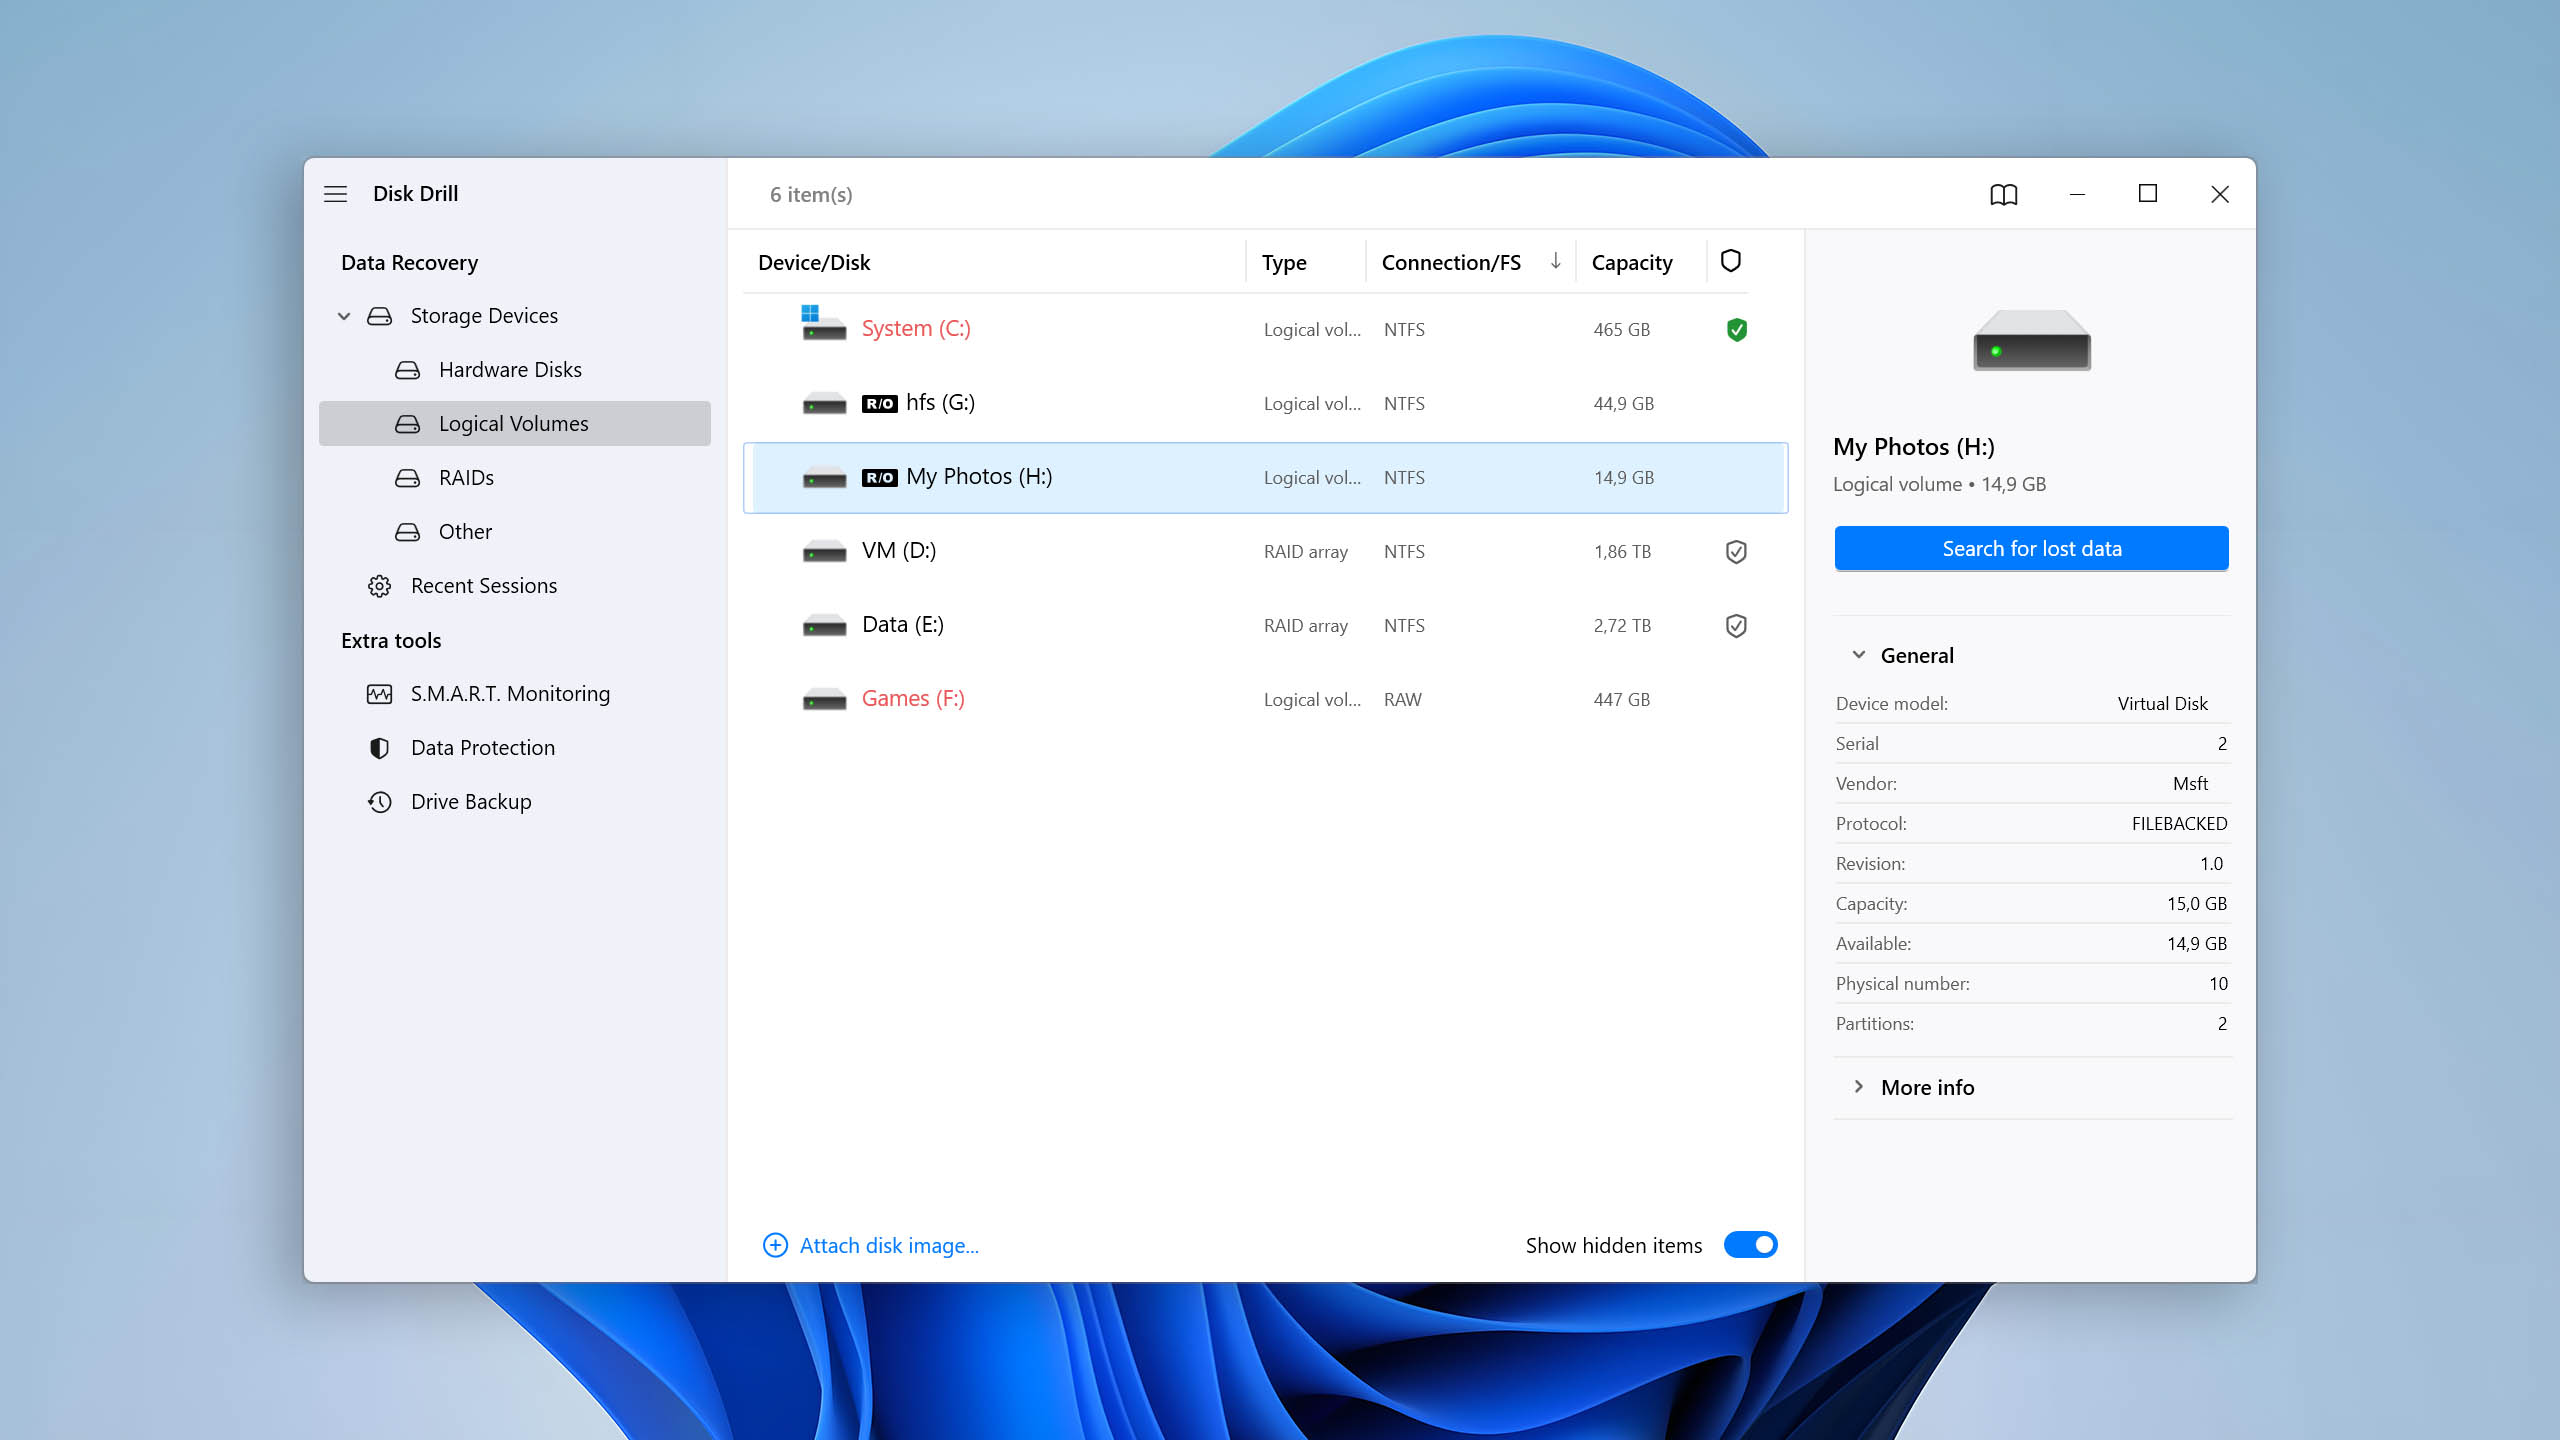The image size is (2560, 1440).
Task: Click the large drive image in details panel
Action: tap(2031, 340)
